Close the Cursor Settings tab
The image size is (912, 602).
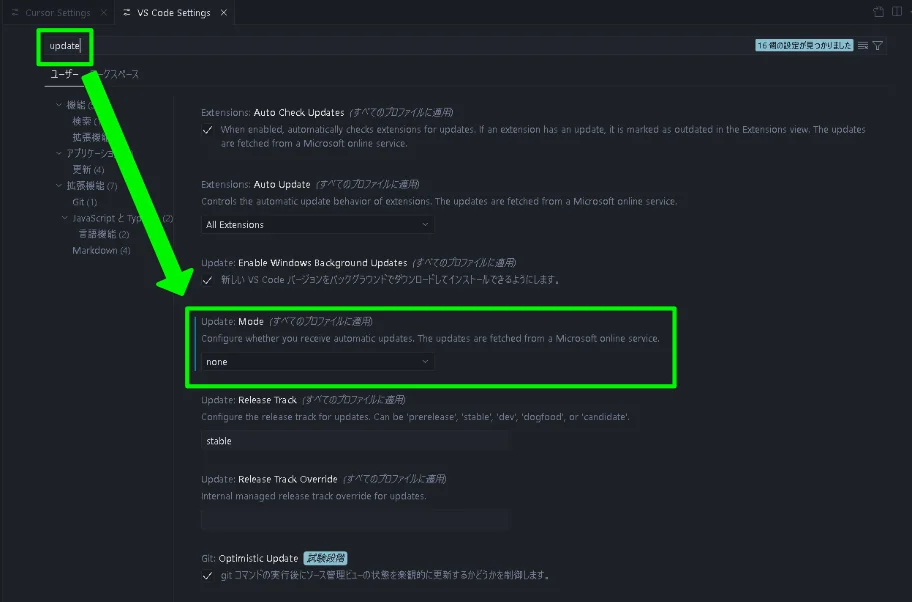click(104, 13)
